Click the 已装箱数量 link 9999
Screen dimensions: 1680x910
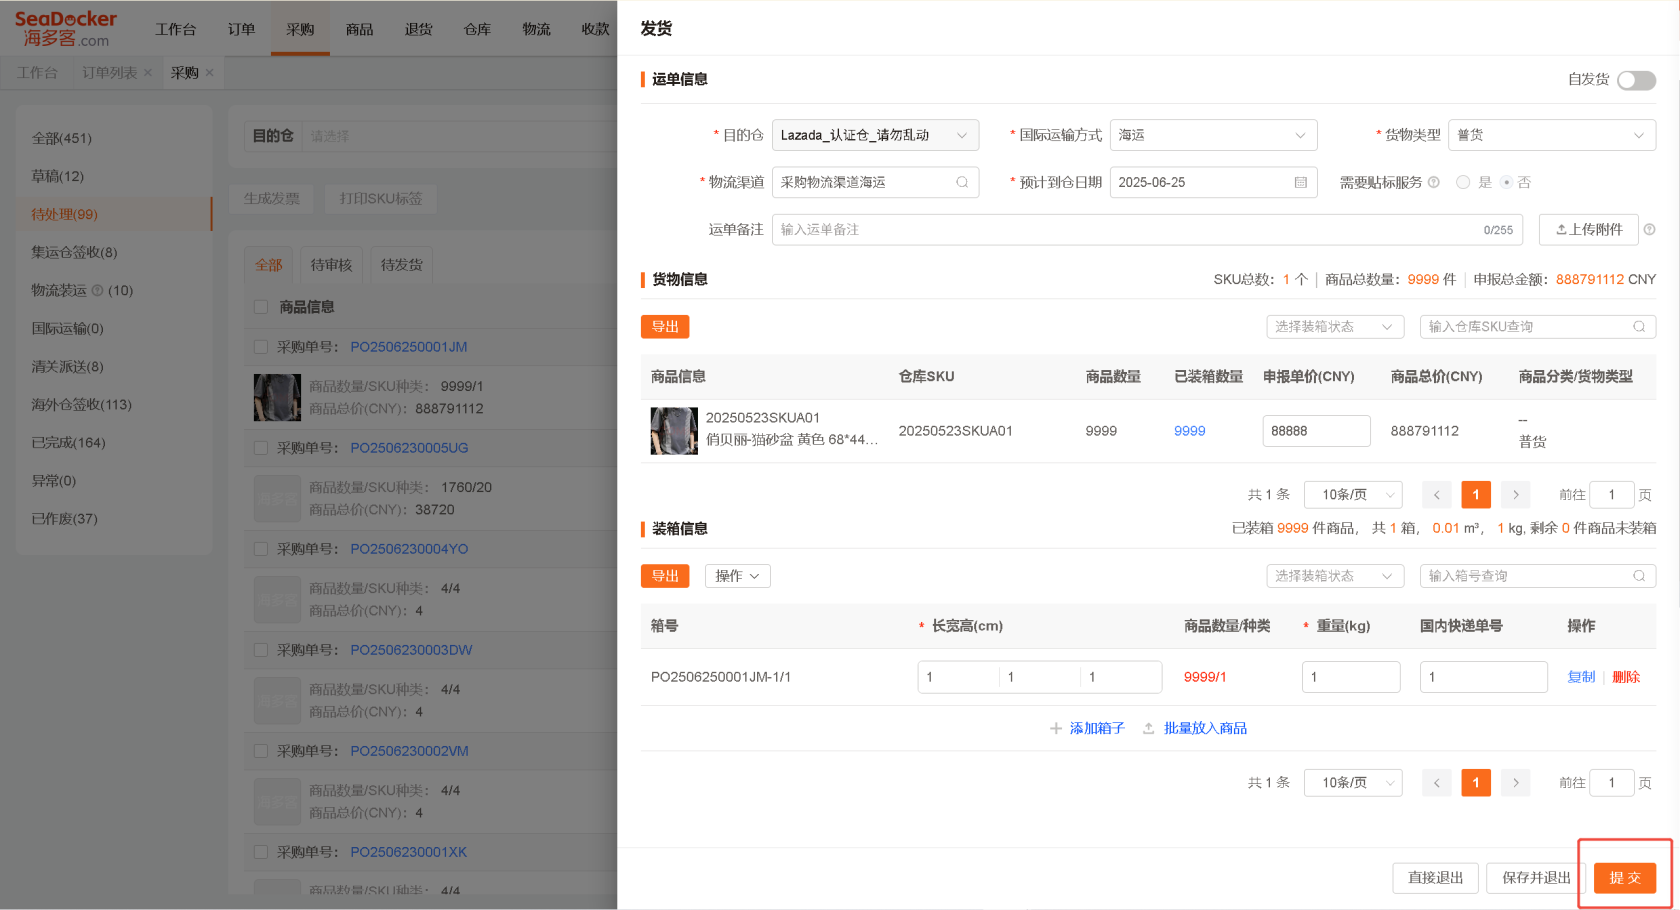tap(1189, 431)
